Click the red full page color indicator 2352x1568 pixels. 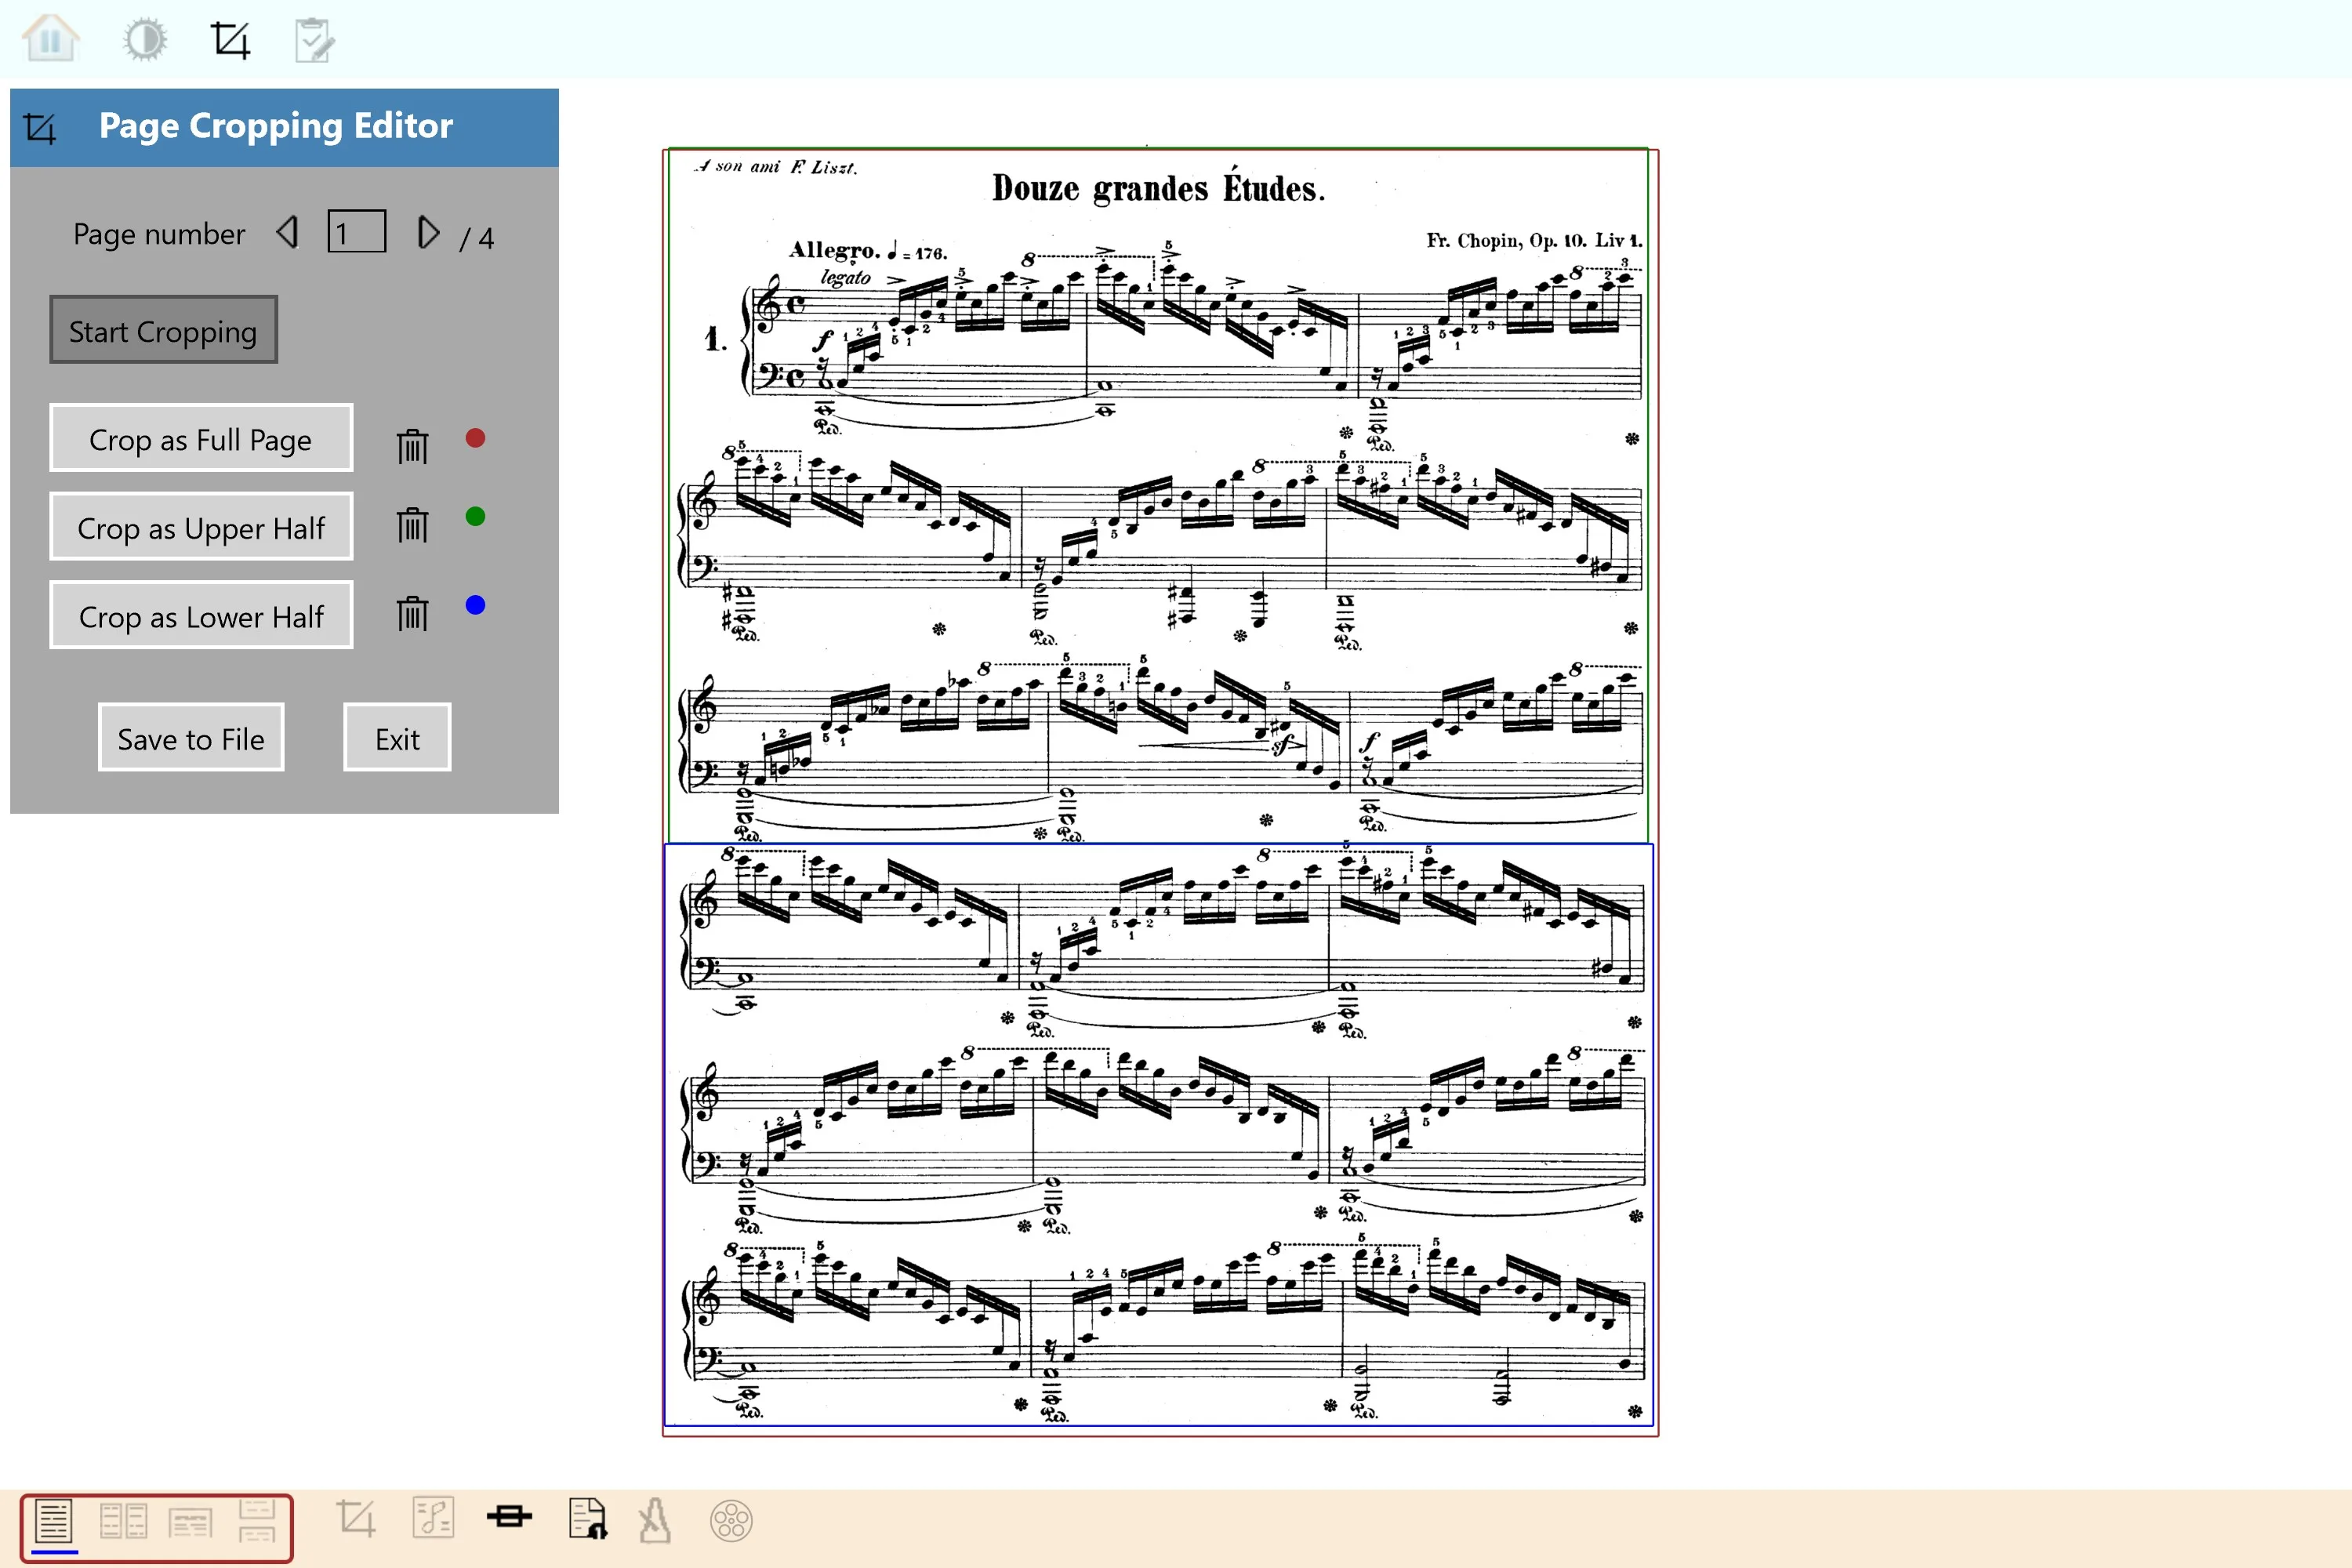(476, 438)
